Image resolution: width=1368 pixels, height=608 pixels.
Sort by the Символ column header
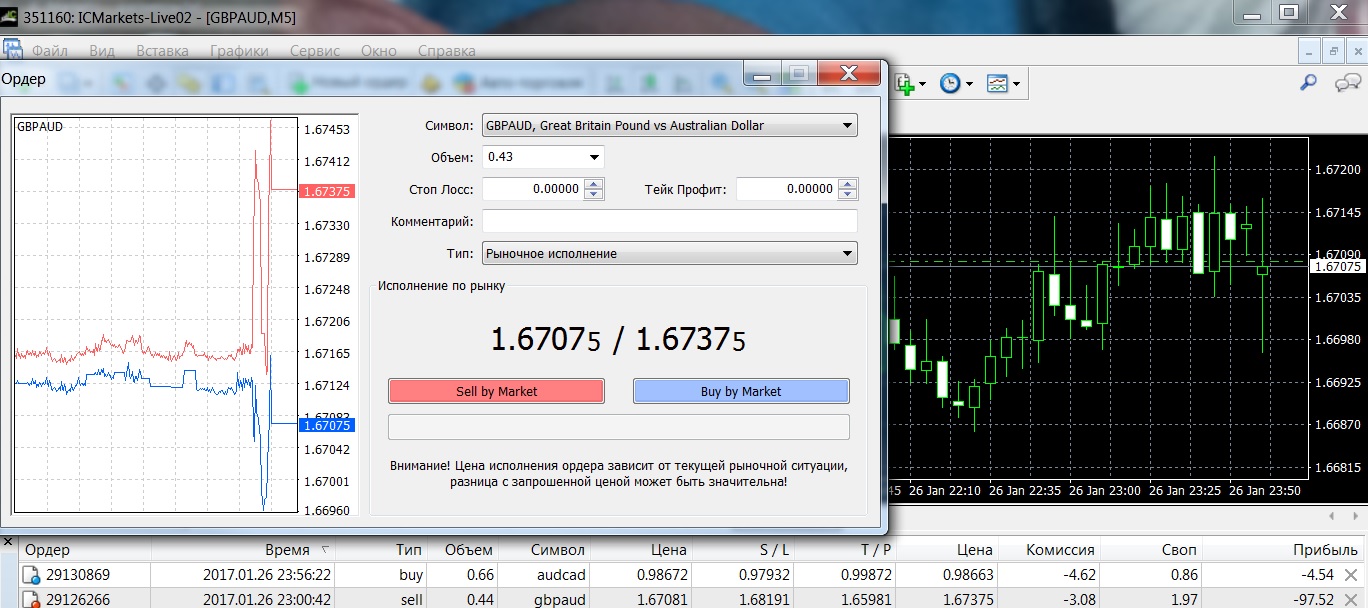[x=545, y=550]
